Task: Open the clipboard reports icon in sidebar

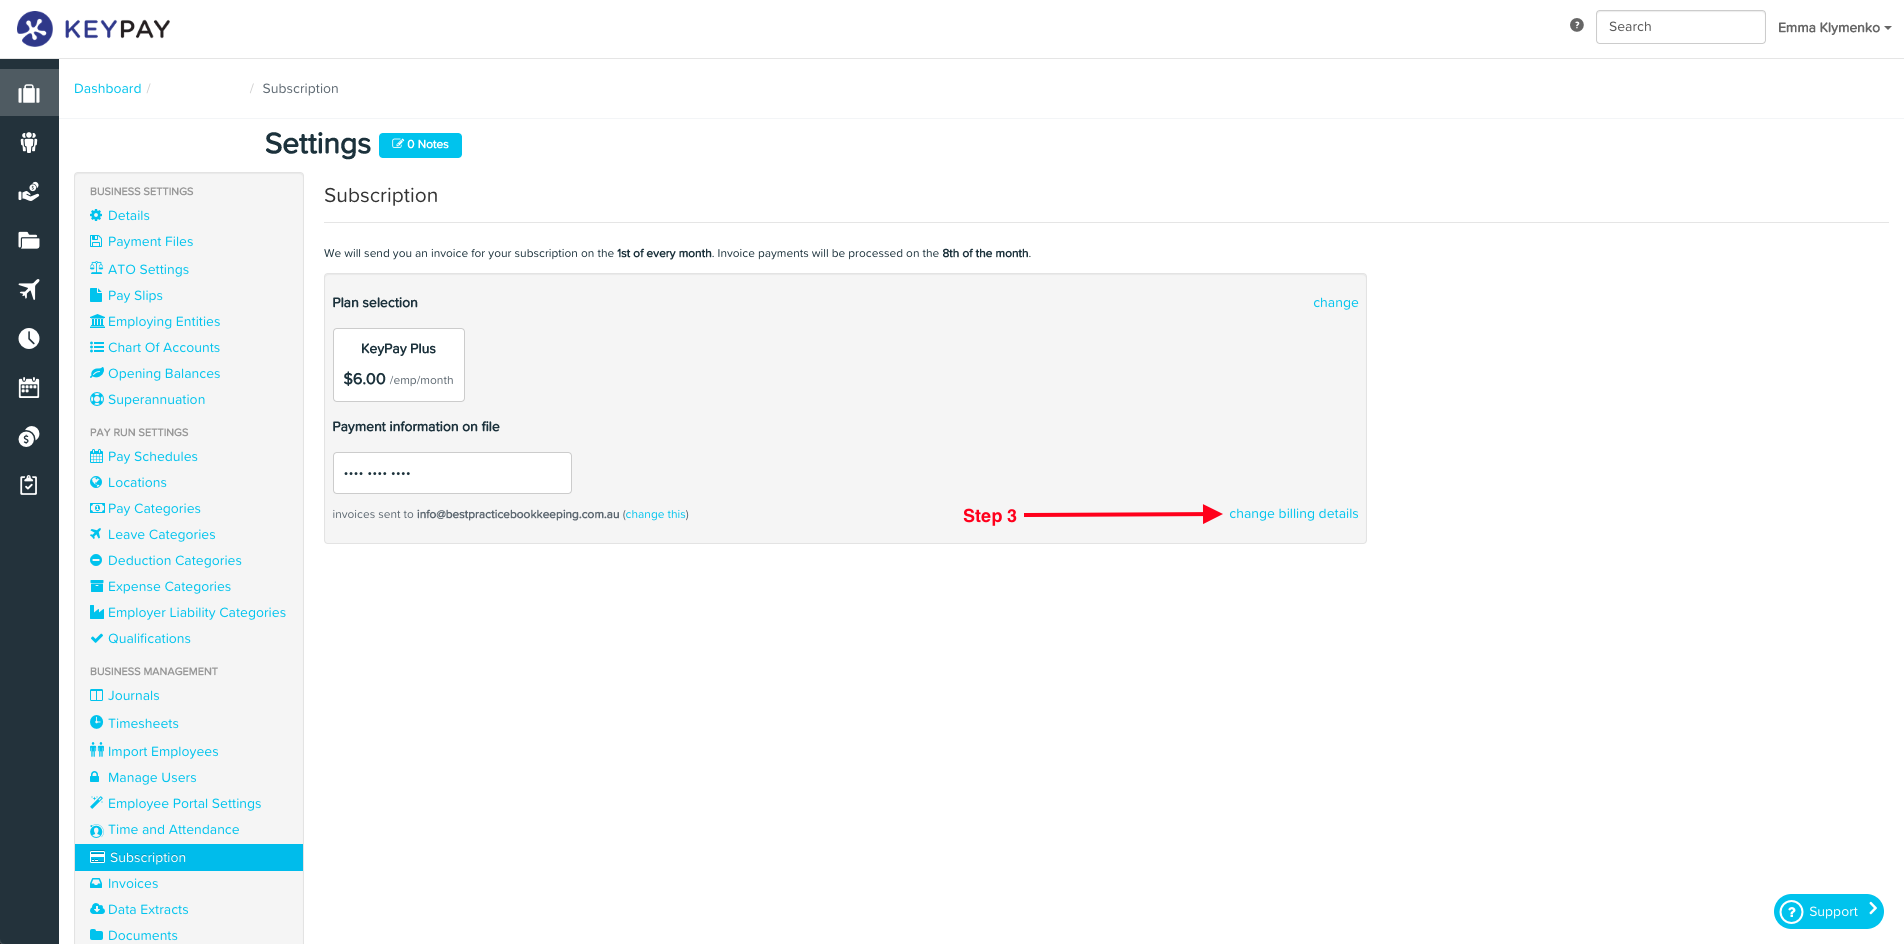Action: (x=29, y=485)
